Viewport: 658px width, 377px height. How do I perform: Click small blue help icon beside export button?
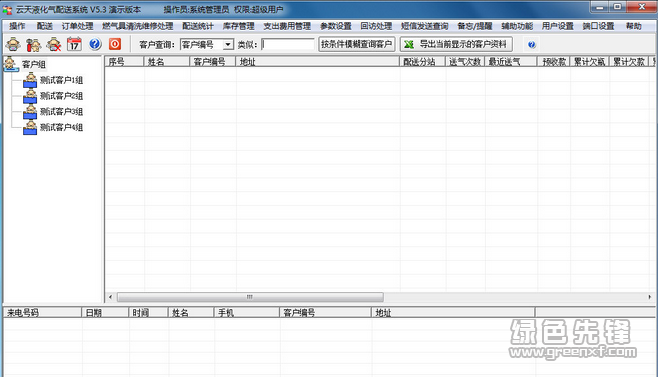[x=532, y=45]
